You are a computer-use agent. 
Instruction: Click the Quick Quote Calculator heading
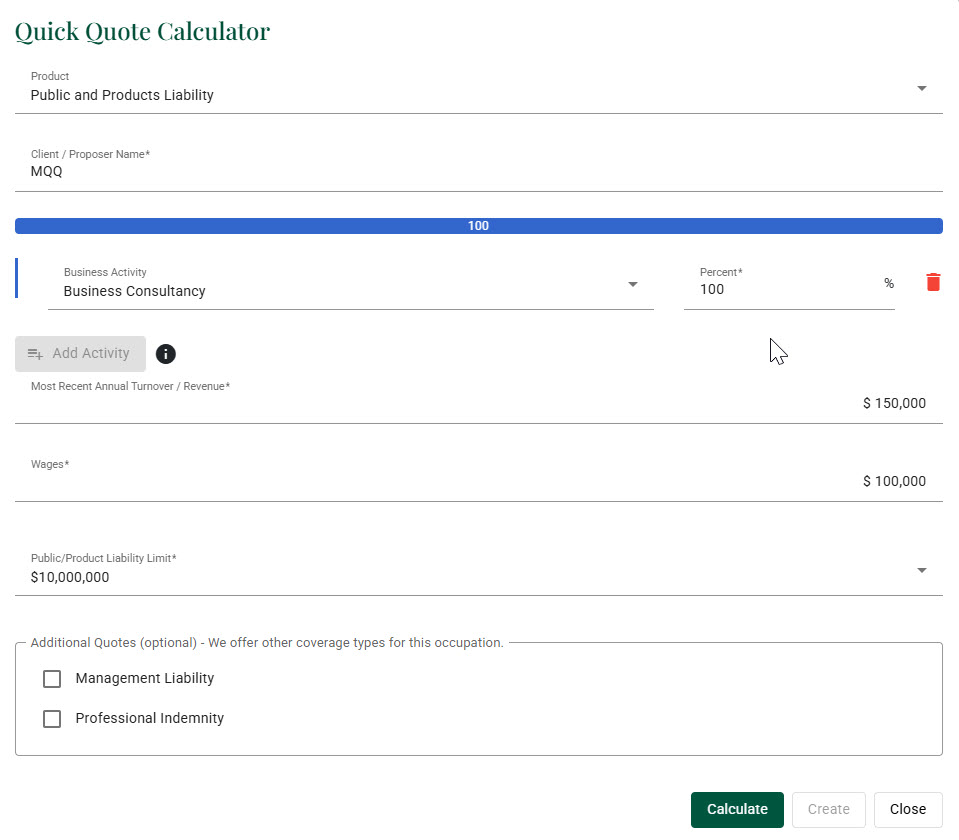(x=142, y=31)
